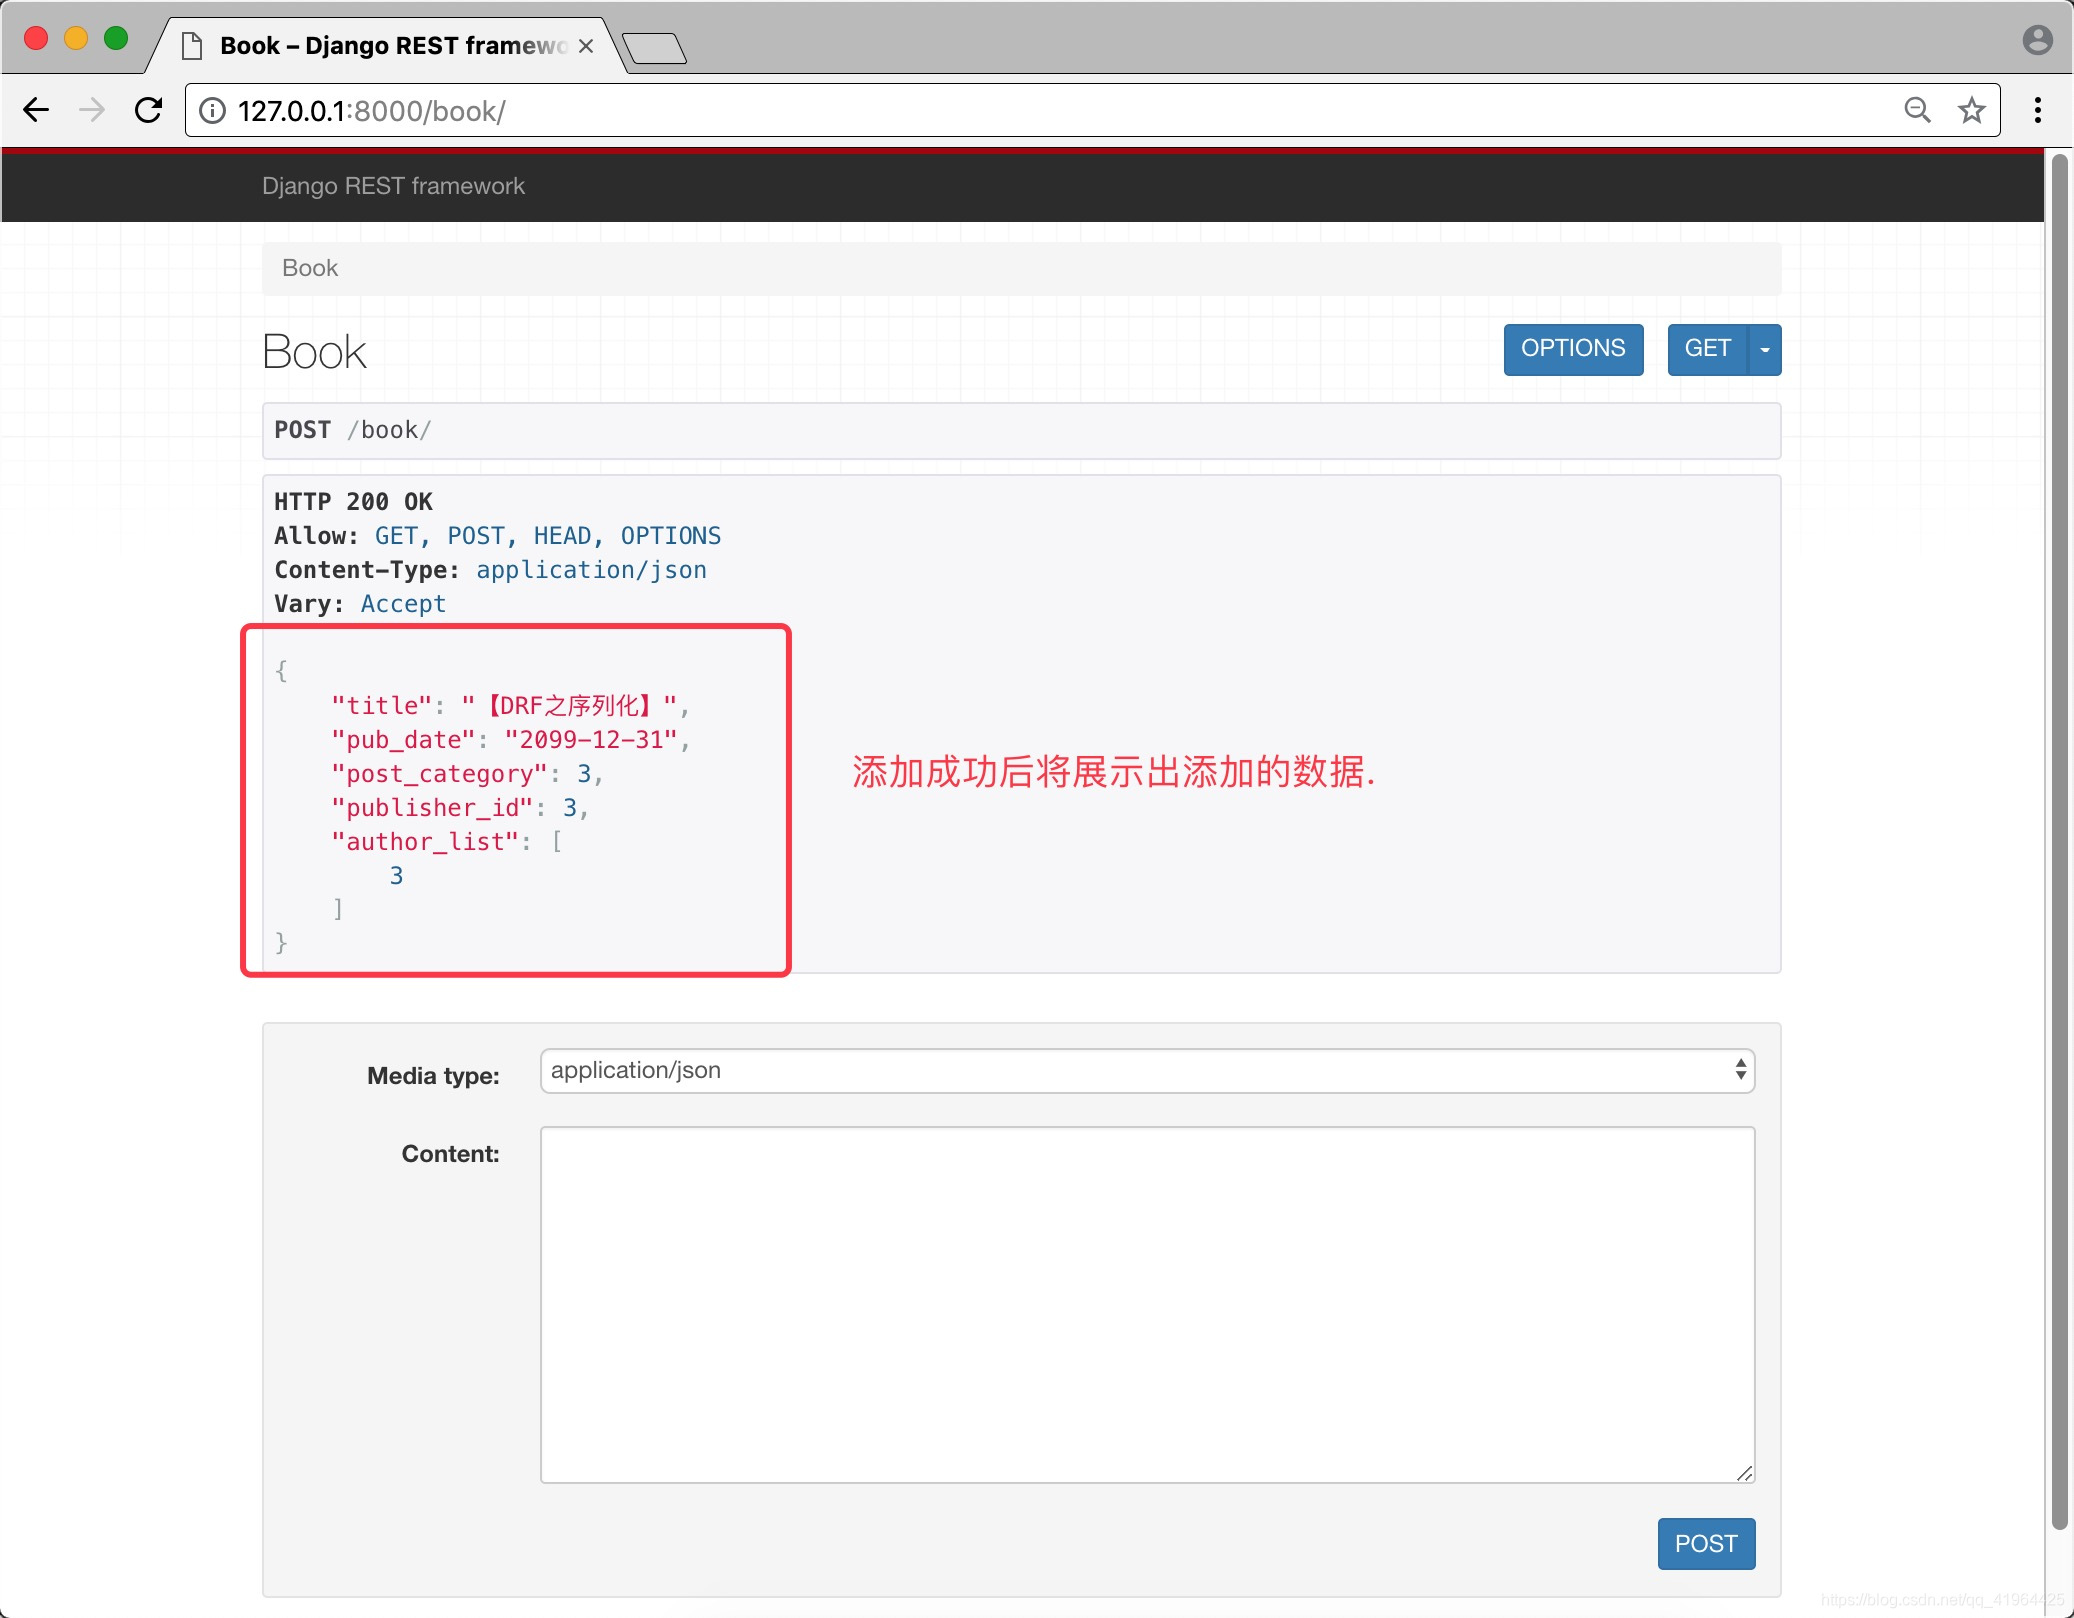Open the Chrome three-dot menu
Viewport: 2074px width, 1618px height.
click(x=2037, y=110)
